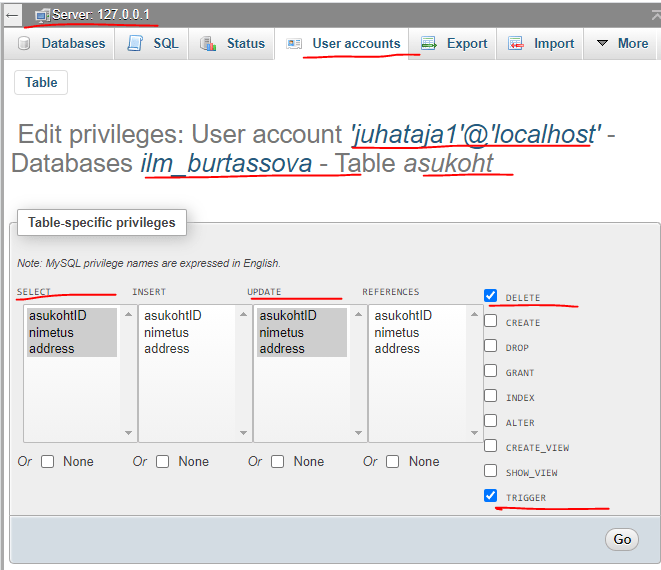Click the User accounts tab icon
661x570 pixels.
point(294,44)
